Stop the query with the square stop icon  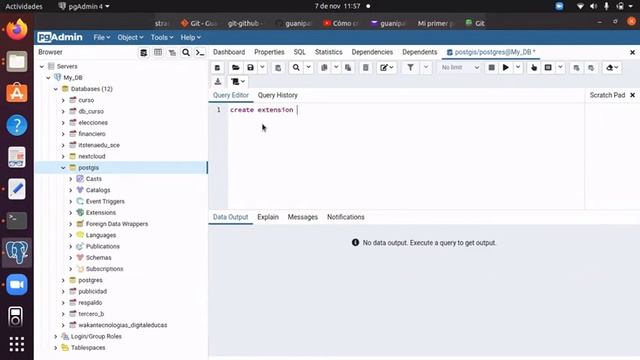pos(492,68)
